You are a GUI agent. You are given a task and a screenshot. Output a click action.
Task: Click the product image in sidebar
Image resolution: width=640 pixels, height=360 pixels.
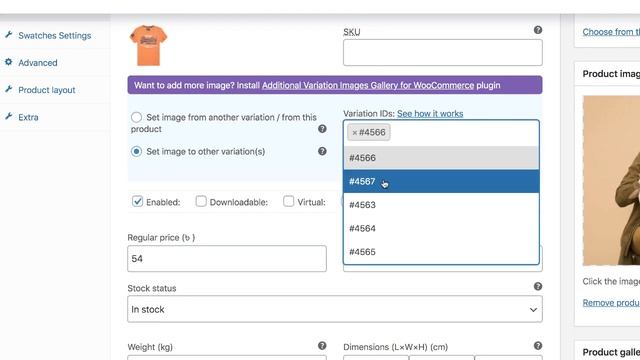tap(611, 180)
